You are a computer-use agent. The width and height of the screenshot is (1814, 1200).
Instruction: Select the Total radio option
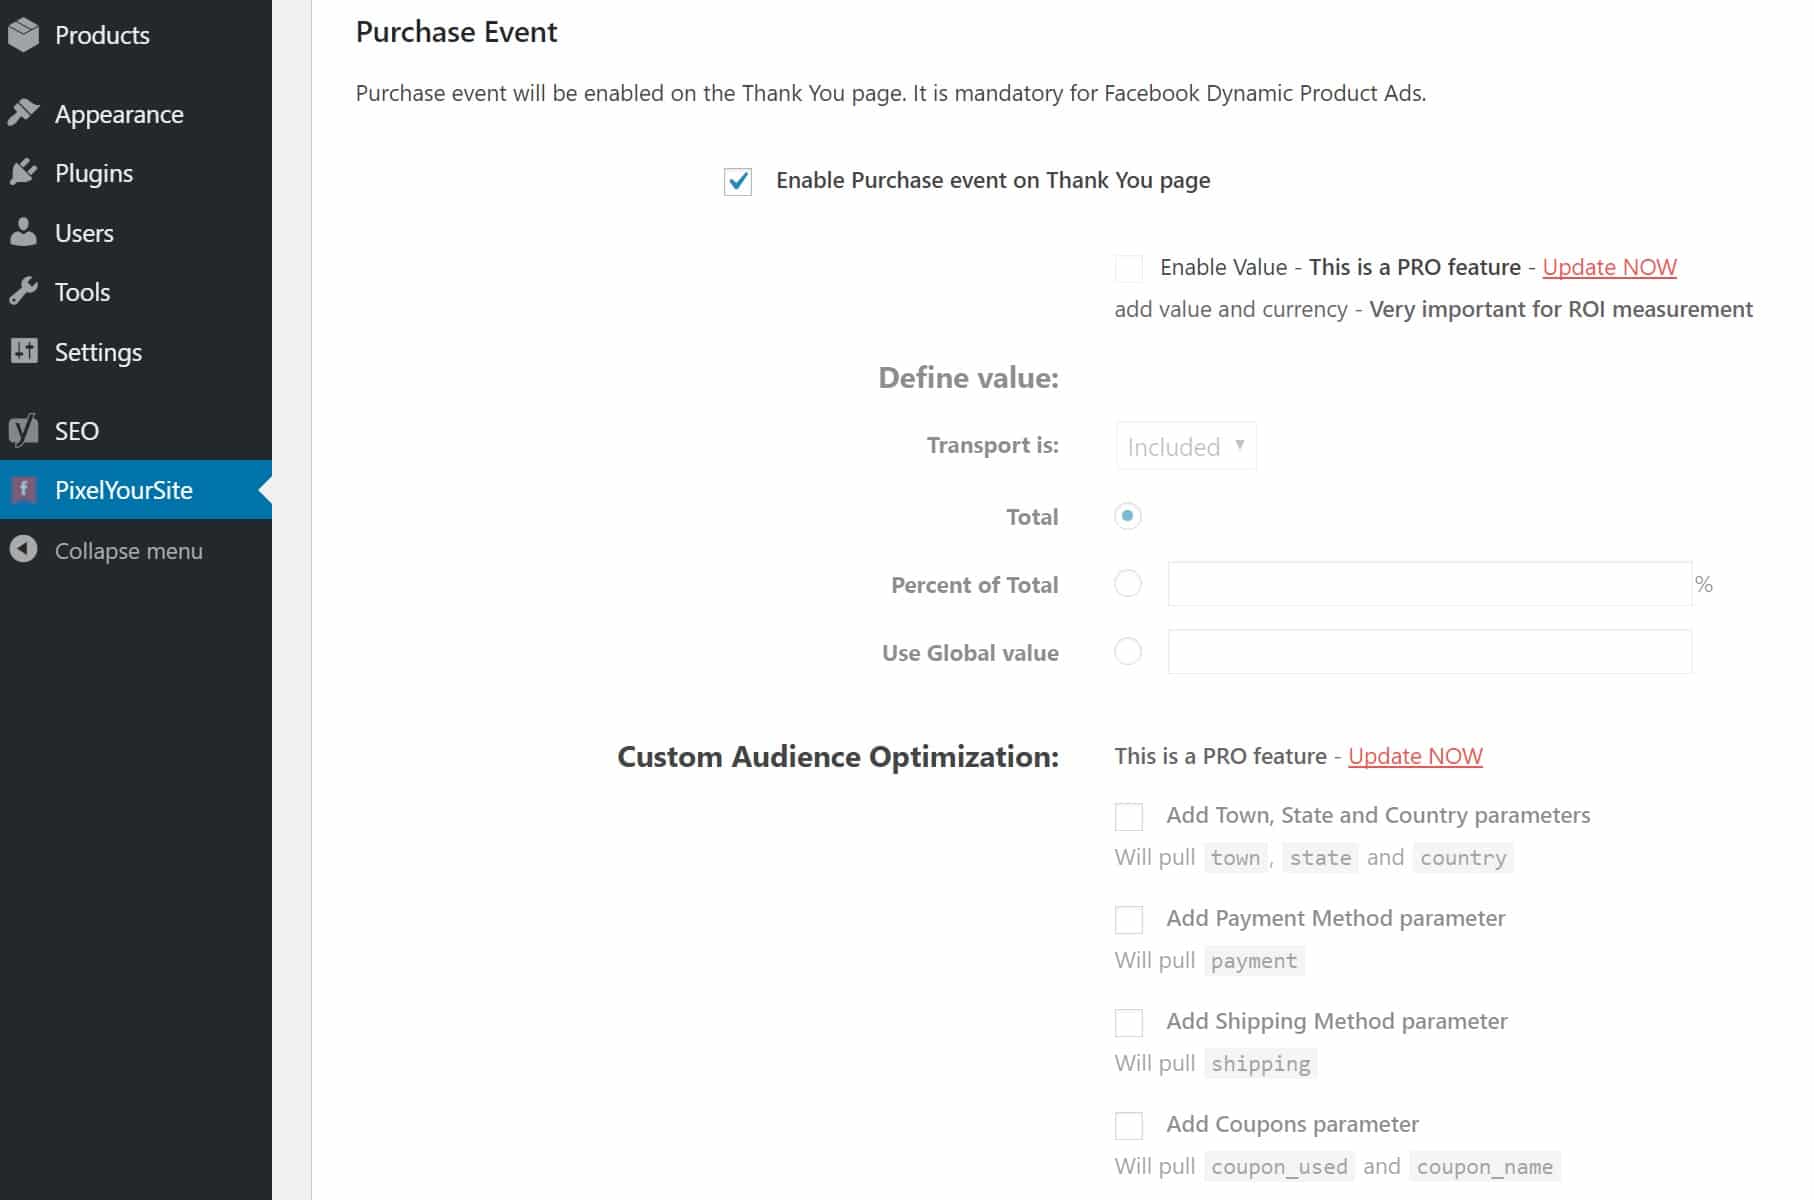tap(1127, 516)
